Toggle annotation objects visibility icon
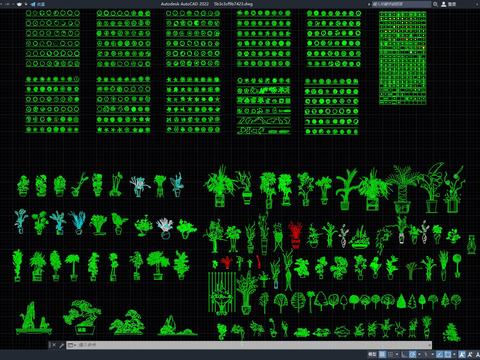The image size is (480, 360). [x=462, y=354]
